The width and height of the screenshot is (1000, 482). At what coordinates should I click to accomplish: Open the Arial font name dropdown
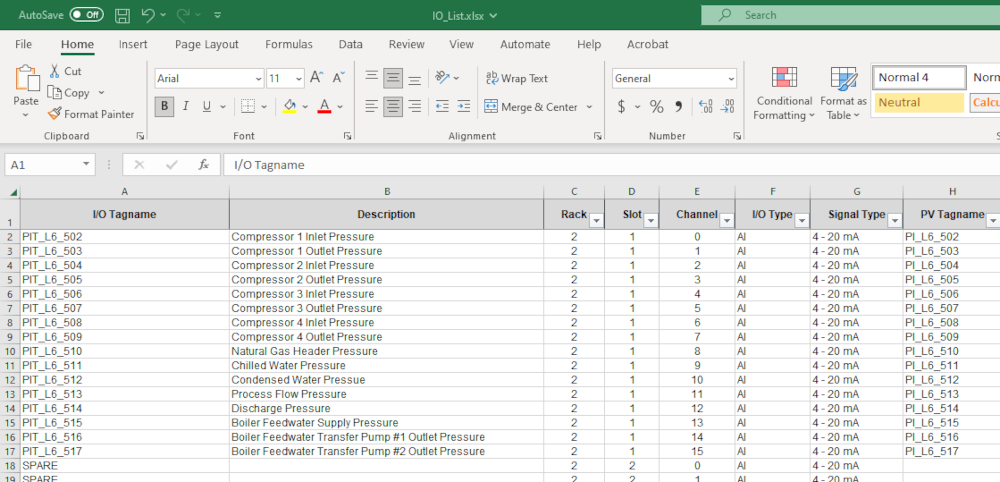point(258,79)
